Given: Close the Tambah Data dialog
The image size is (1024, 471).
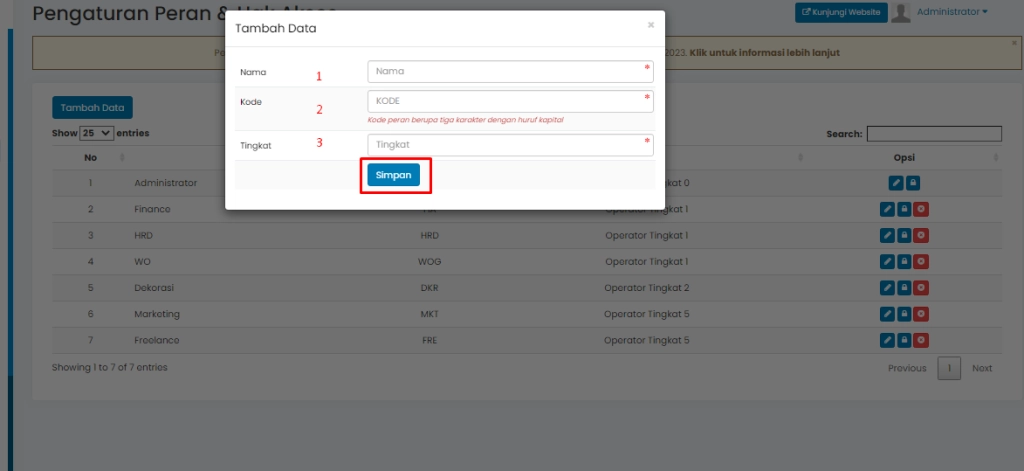Looking at the screenshot, I should [x=651, y=25].
